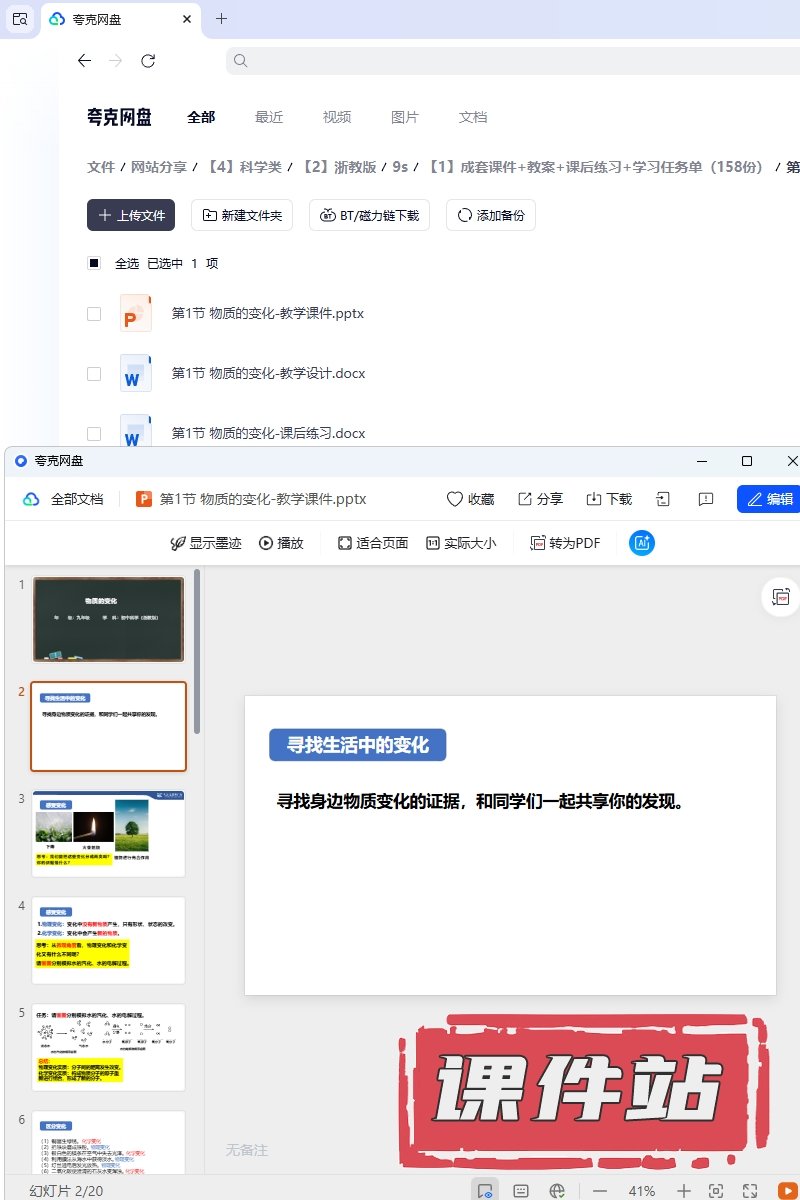The width and height of the screenshot is (800, 1200).
Task: Click the slide thumbnail panel scrollbar
Action: click(x=197, y=650)
